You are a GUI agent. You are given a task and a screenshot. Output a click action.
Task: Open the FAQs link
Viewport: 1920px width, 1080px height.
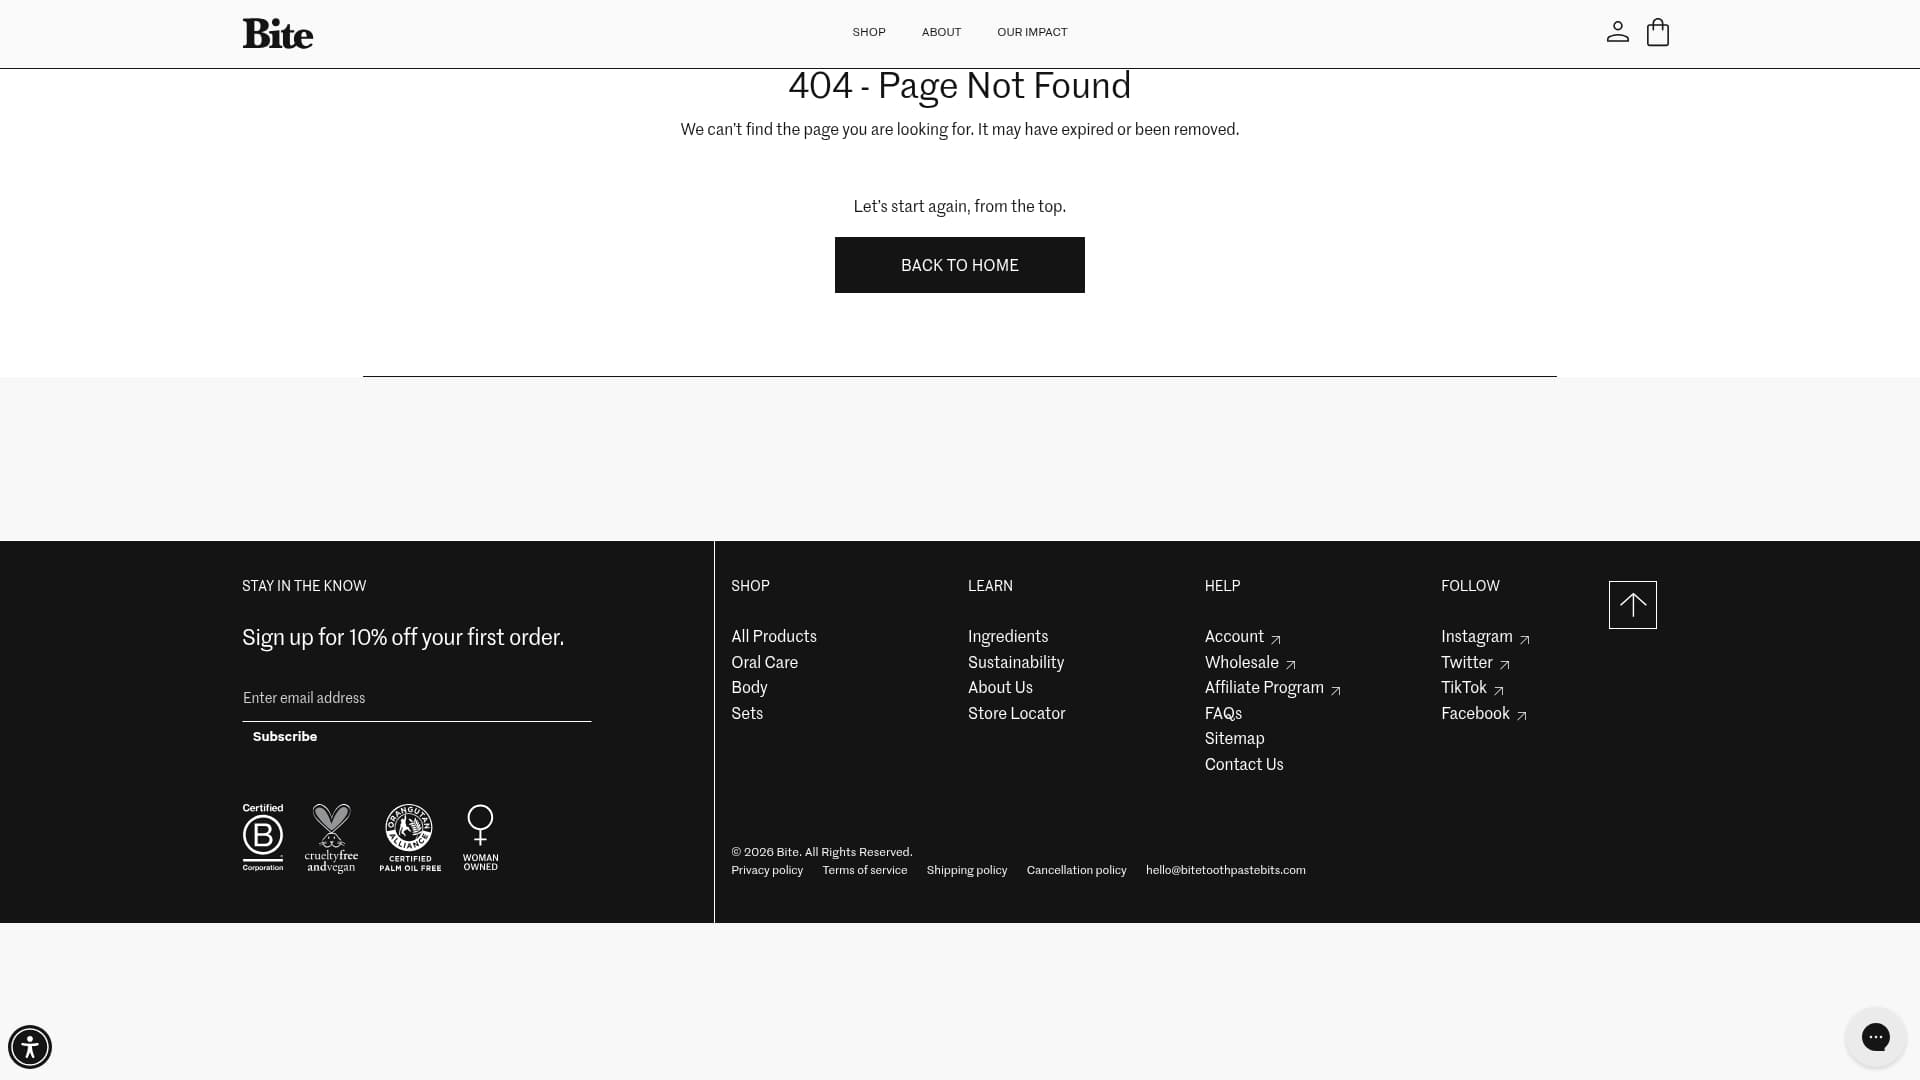point(1223,714)
